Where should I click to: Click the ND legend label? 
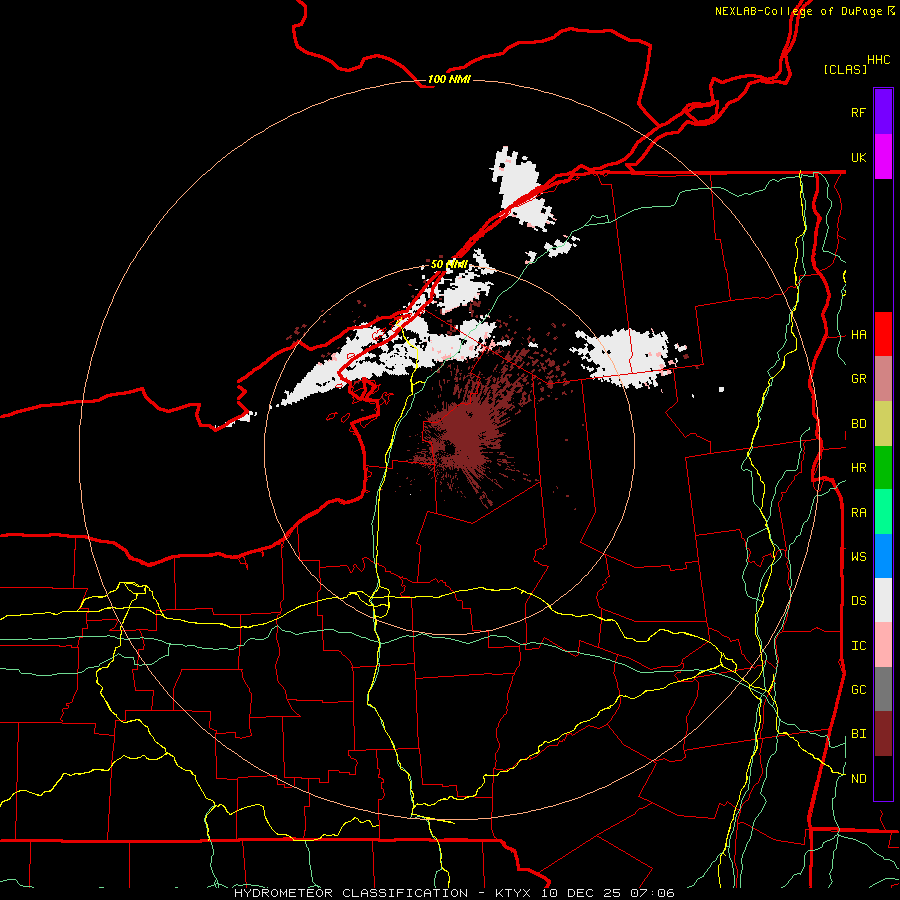(x=858, y=778)
